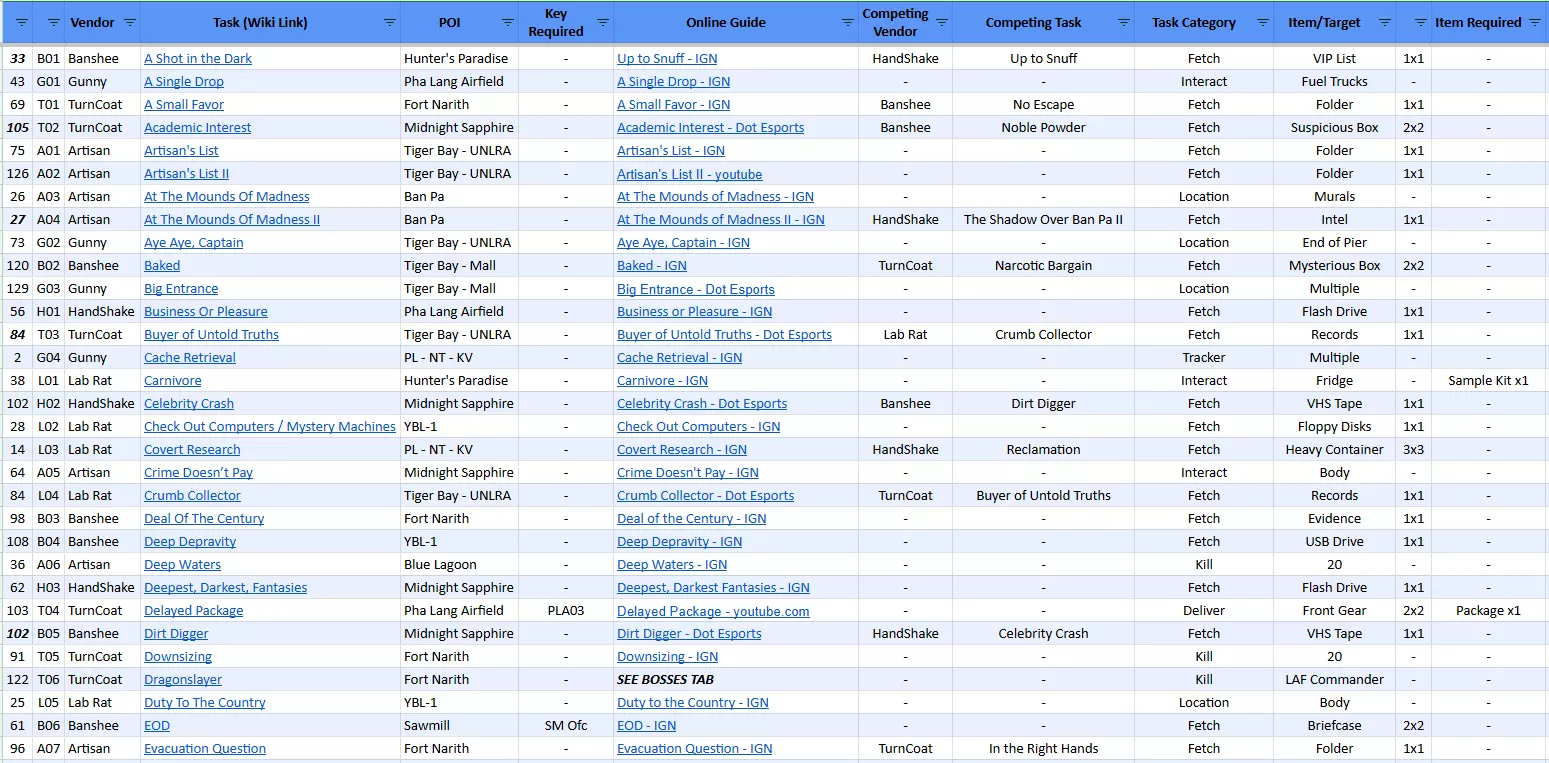Select the "Sample Kit x1" cell

pyautogui.click(x=1488, y=381)
